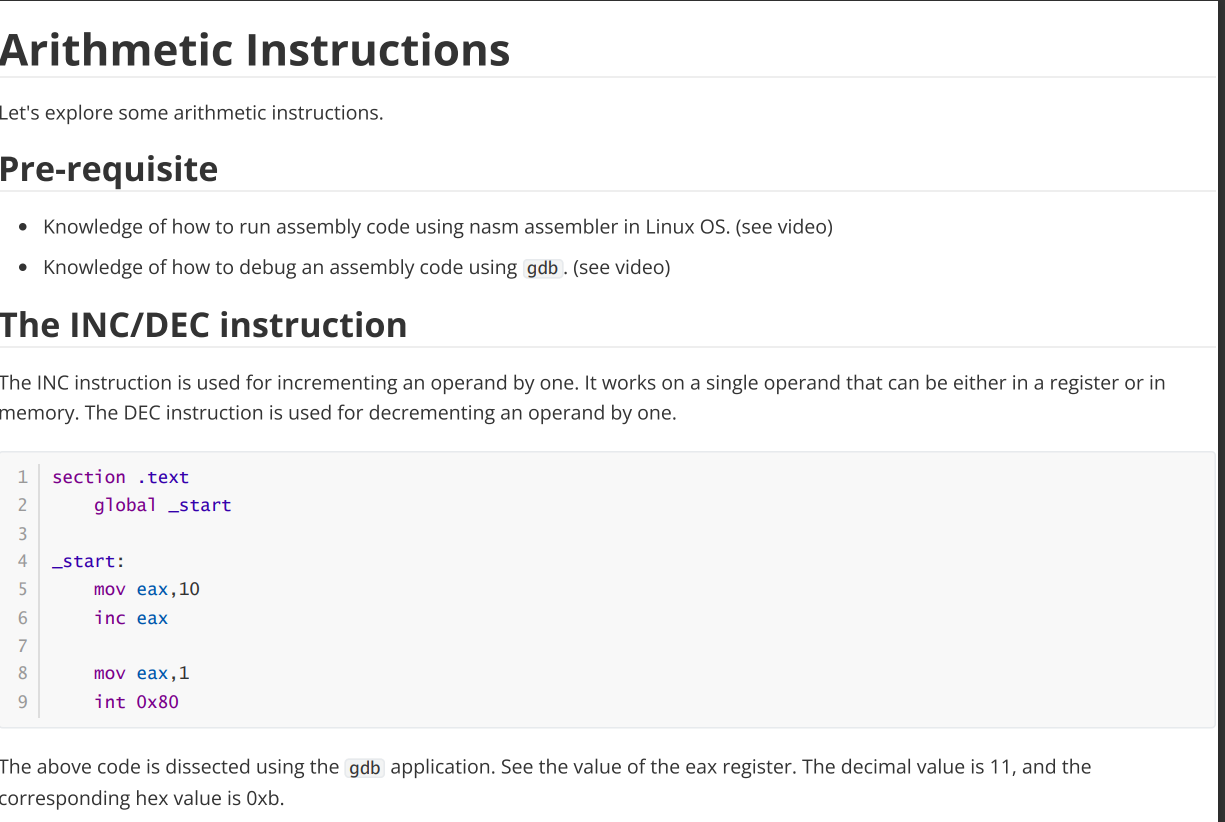1225x822 pixels.
Task: Click the intro sentence about exploring arithmetic instructions
Action: point(191,113)
